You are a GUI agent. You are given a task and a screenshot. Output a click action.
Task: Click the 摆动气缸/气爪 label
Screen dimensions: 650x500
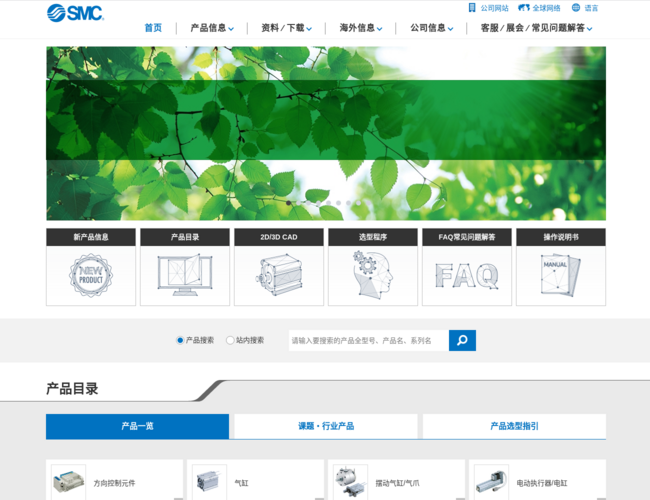[x=397, y=483]
